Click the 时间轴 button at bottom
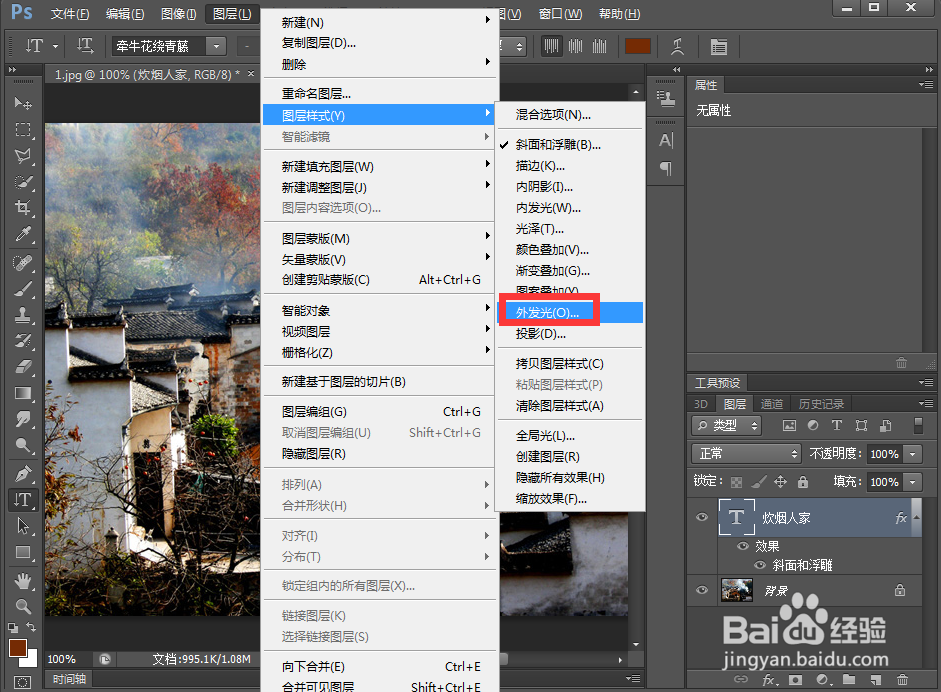This screenshot has width=941, height=692. pos(68,679)
